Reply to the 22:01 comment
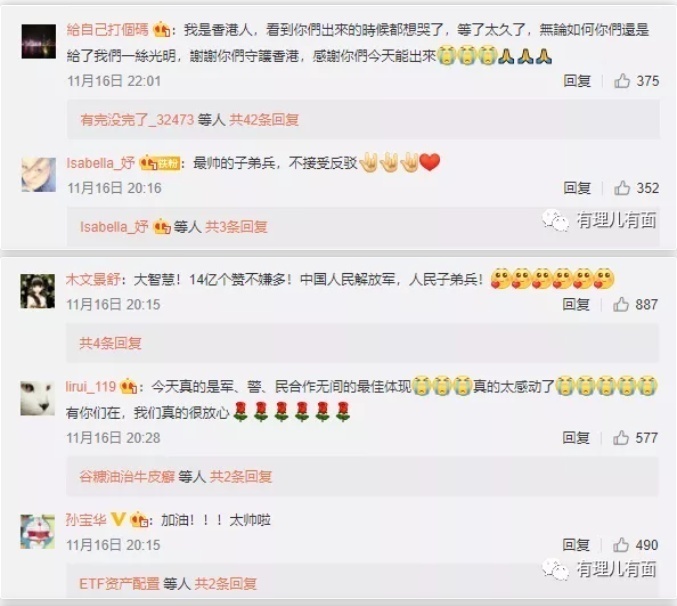The height and width of the screenshot is (606, 677). coord(577,81)
